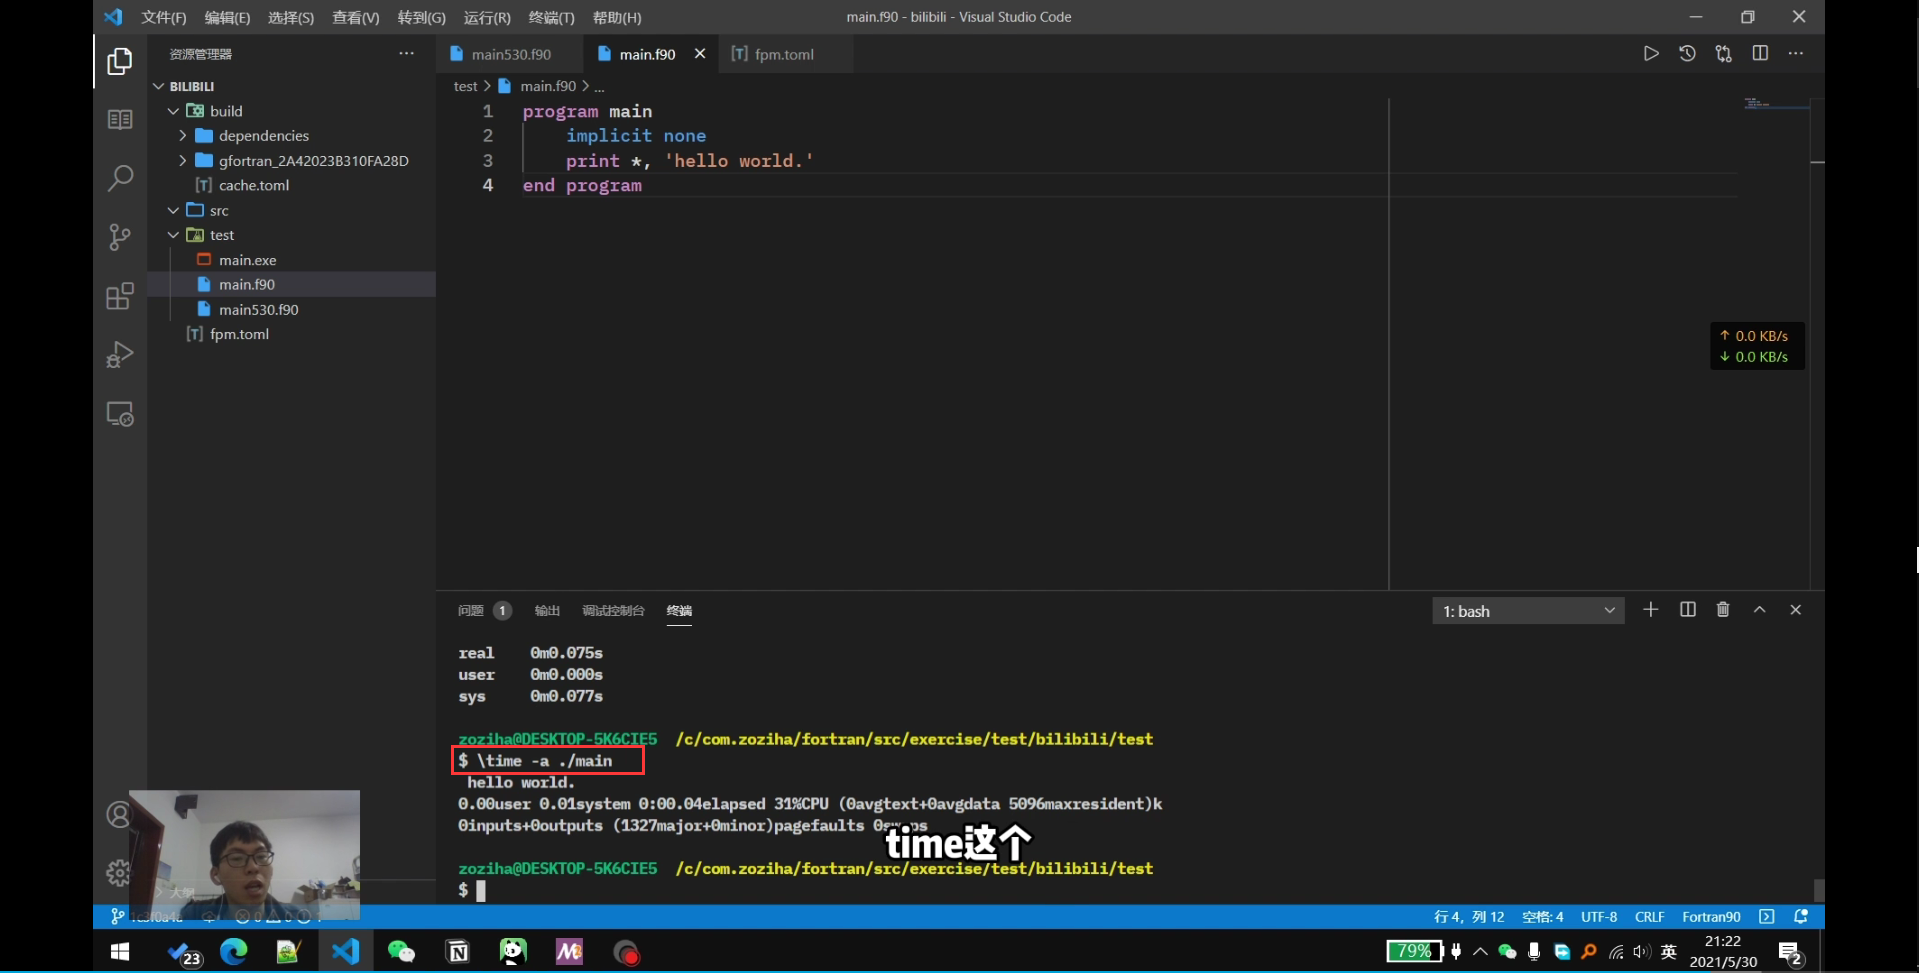This screenshot has height=973, width=1919.
Task: Open the Remote Explorer view
Action: (120, 414)
